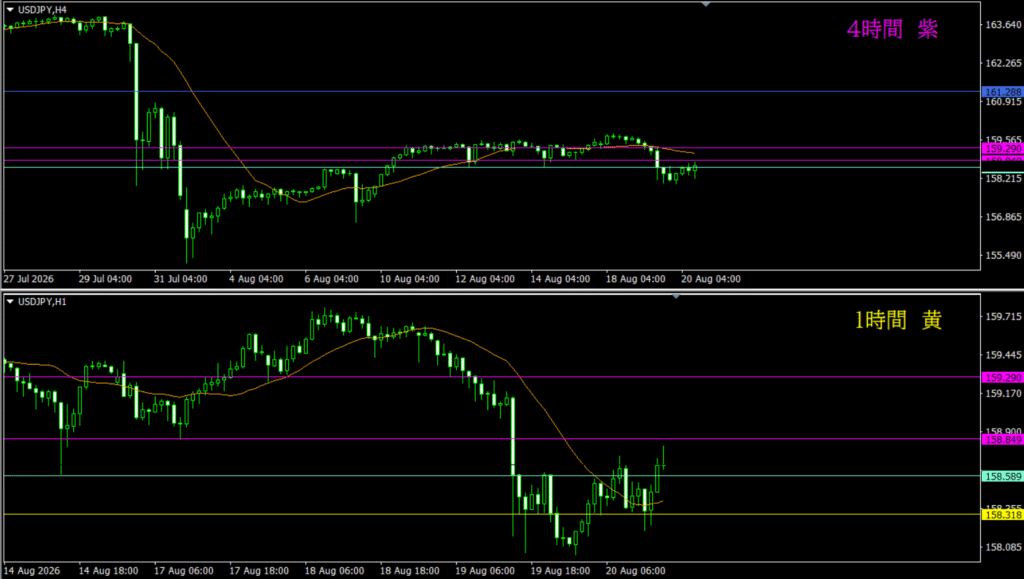Viewport: 1024px width, 579px height.
Task: Click the 159.445 price scale value
Action: point(1003,355)
